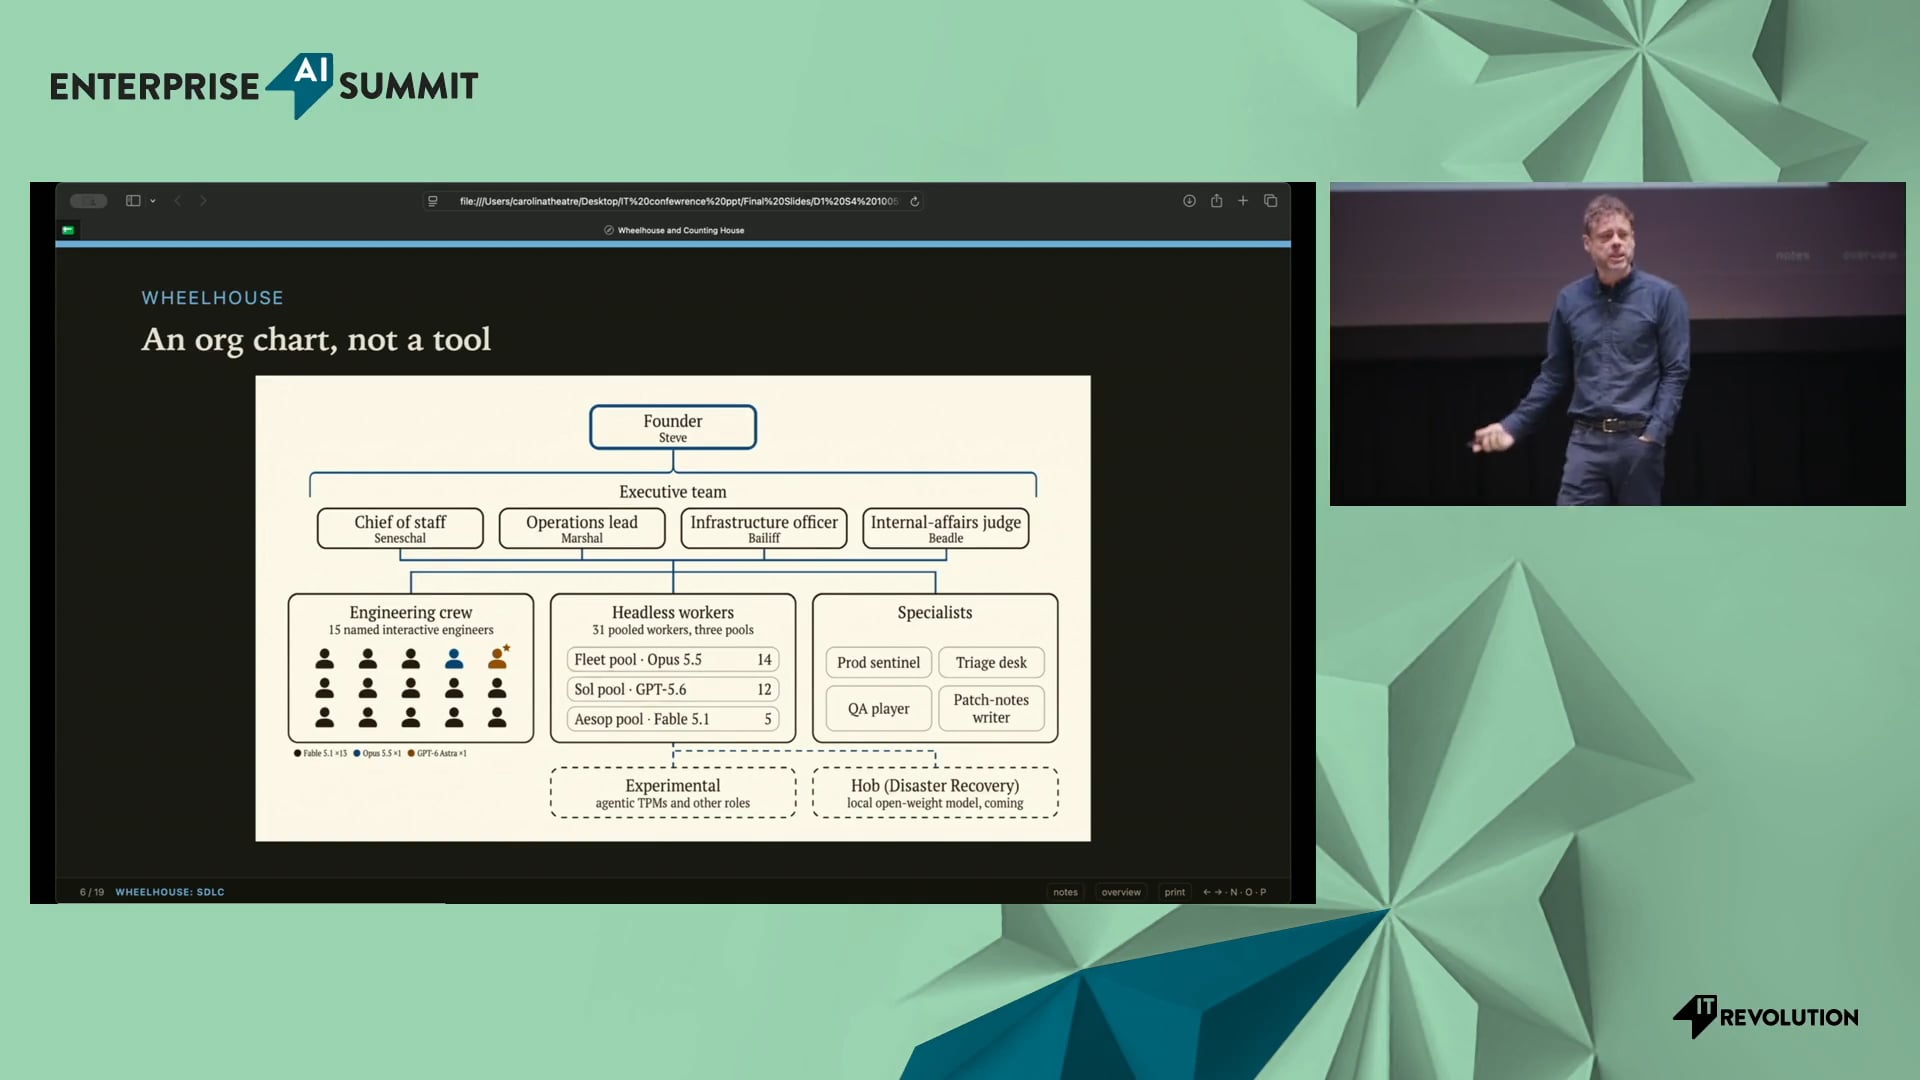Viewport: 1920px width, 1080px height.
Task: Toggle the notes view button
Action: point(1065,892)
